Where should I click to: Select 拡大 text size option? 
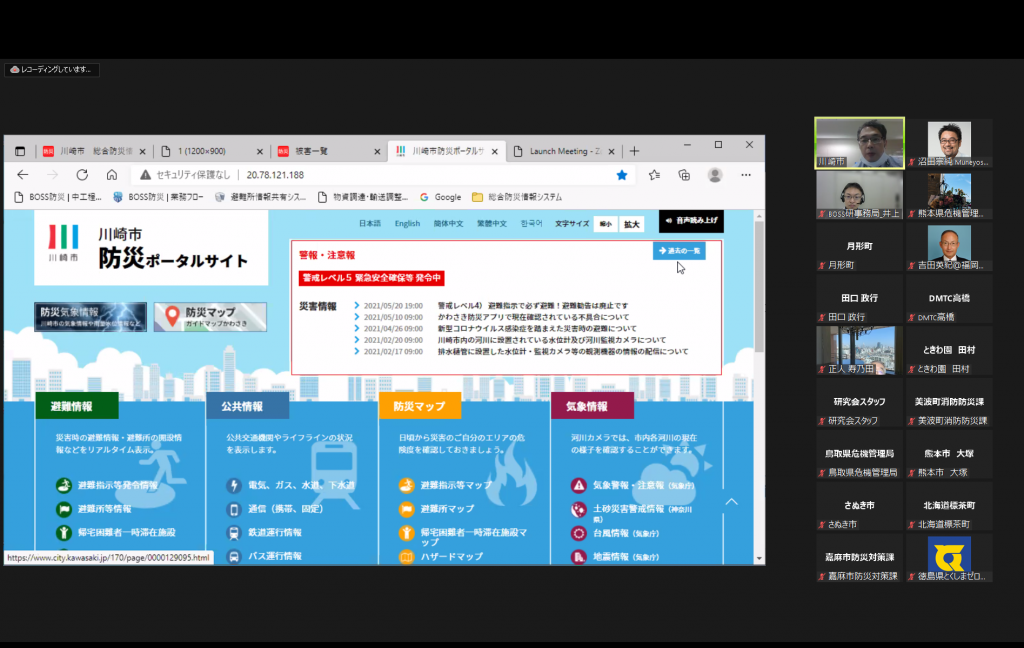632,224
